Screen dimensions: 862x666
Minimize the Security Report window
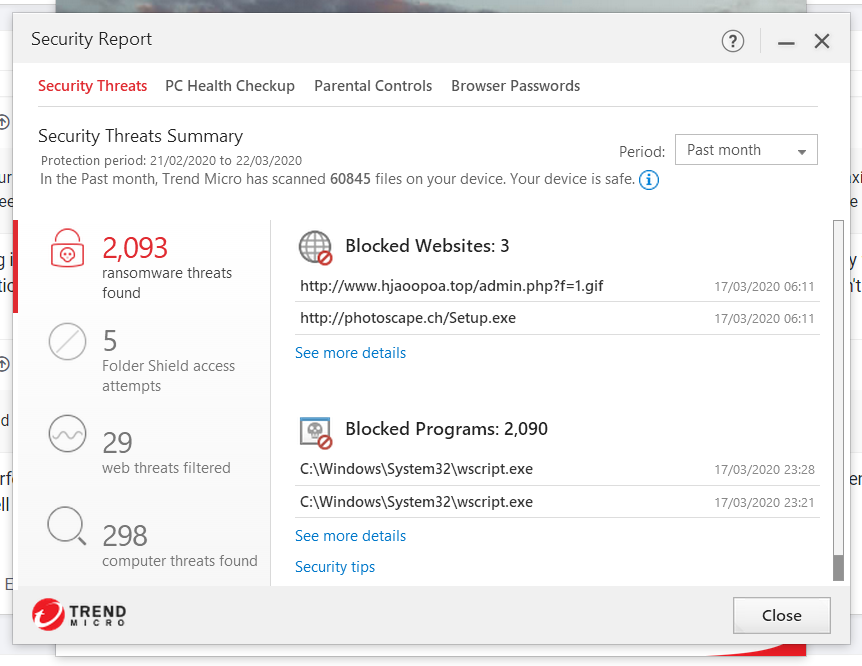[786, 42]
